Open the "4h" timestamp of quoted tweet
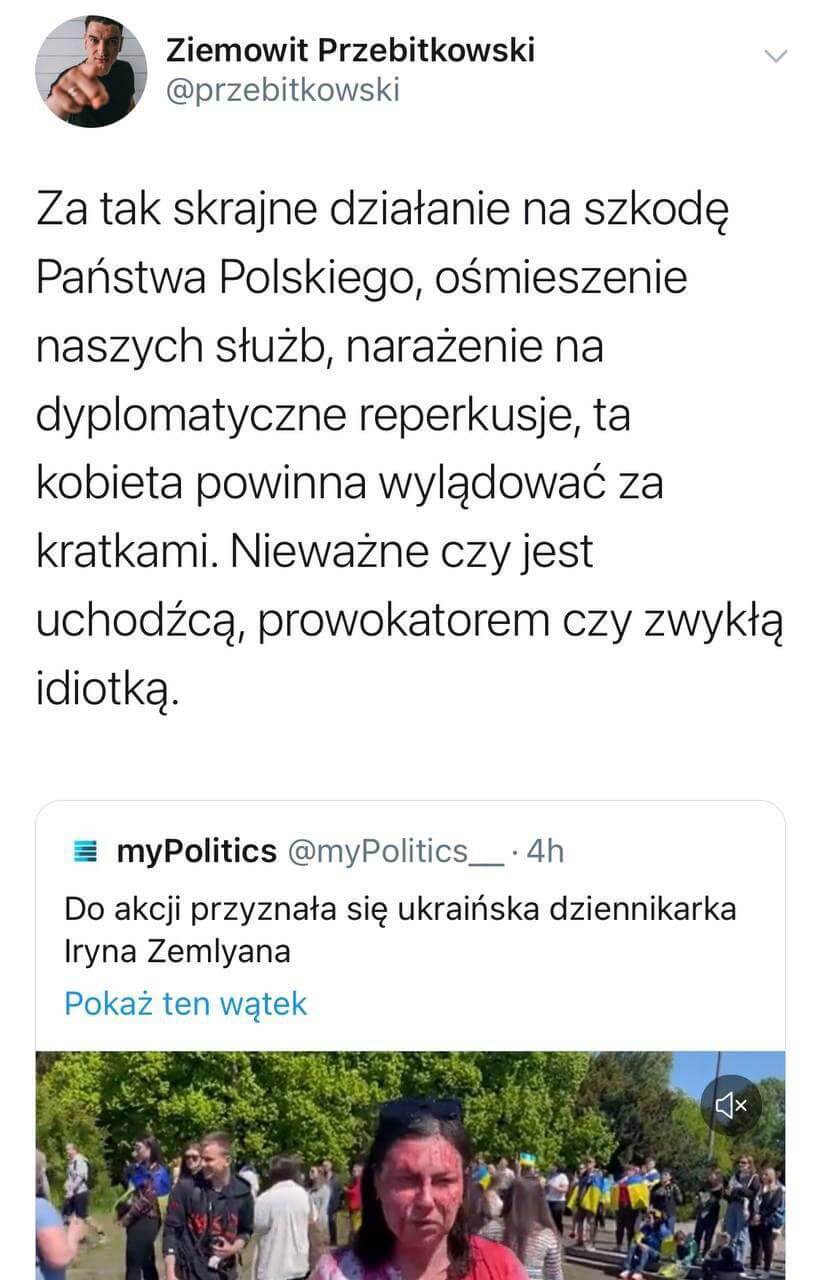Screen dimensions: 821x1280 coord(545,851)
